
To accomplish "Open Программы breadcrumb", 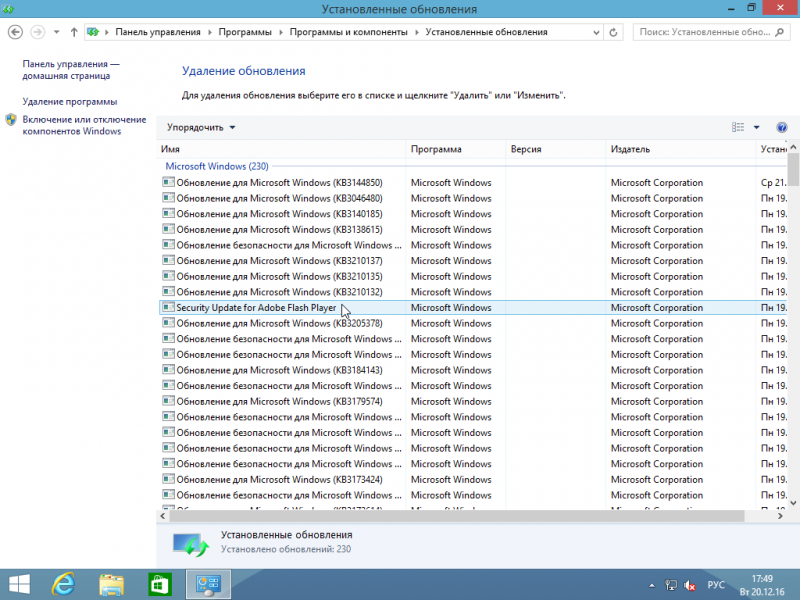I will tap(245, 32).
